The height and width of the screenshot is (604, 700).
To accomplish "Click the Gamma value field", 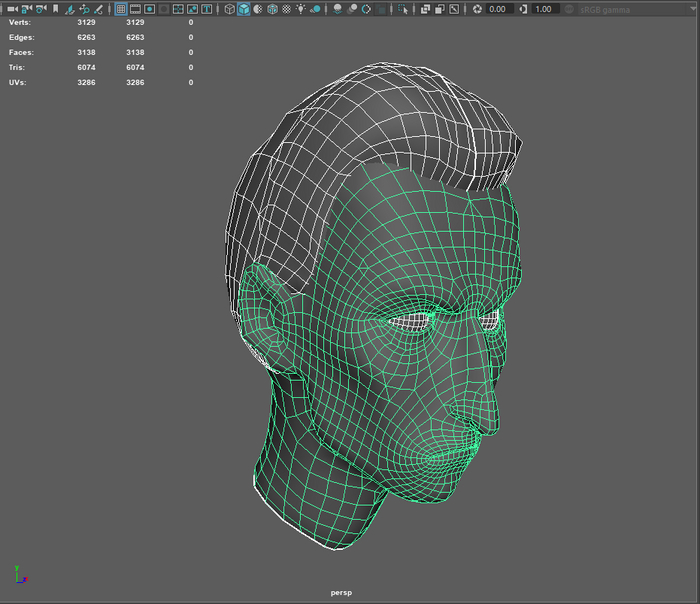I will 545,9.
